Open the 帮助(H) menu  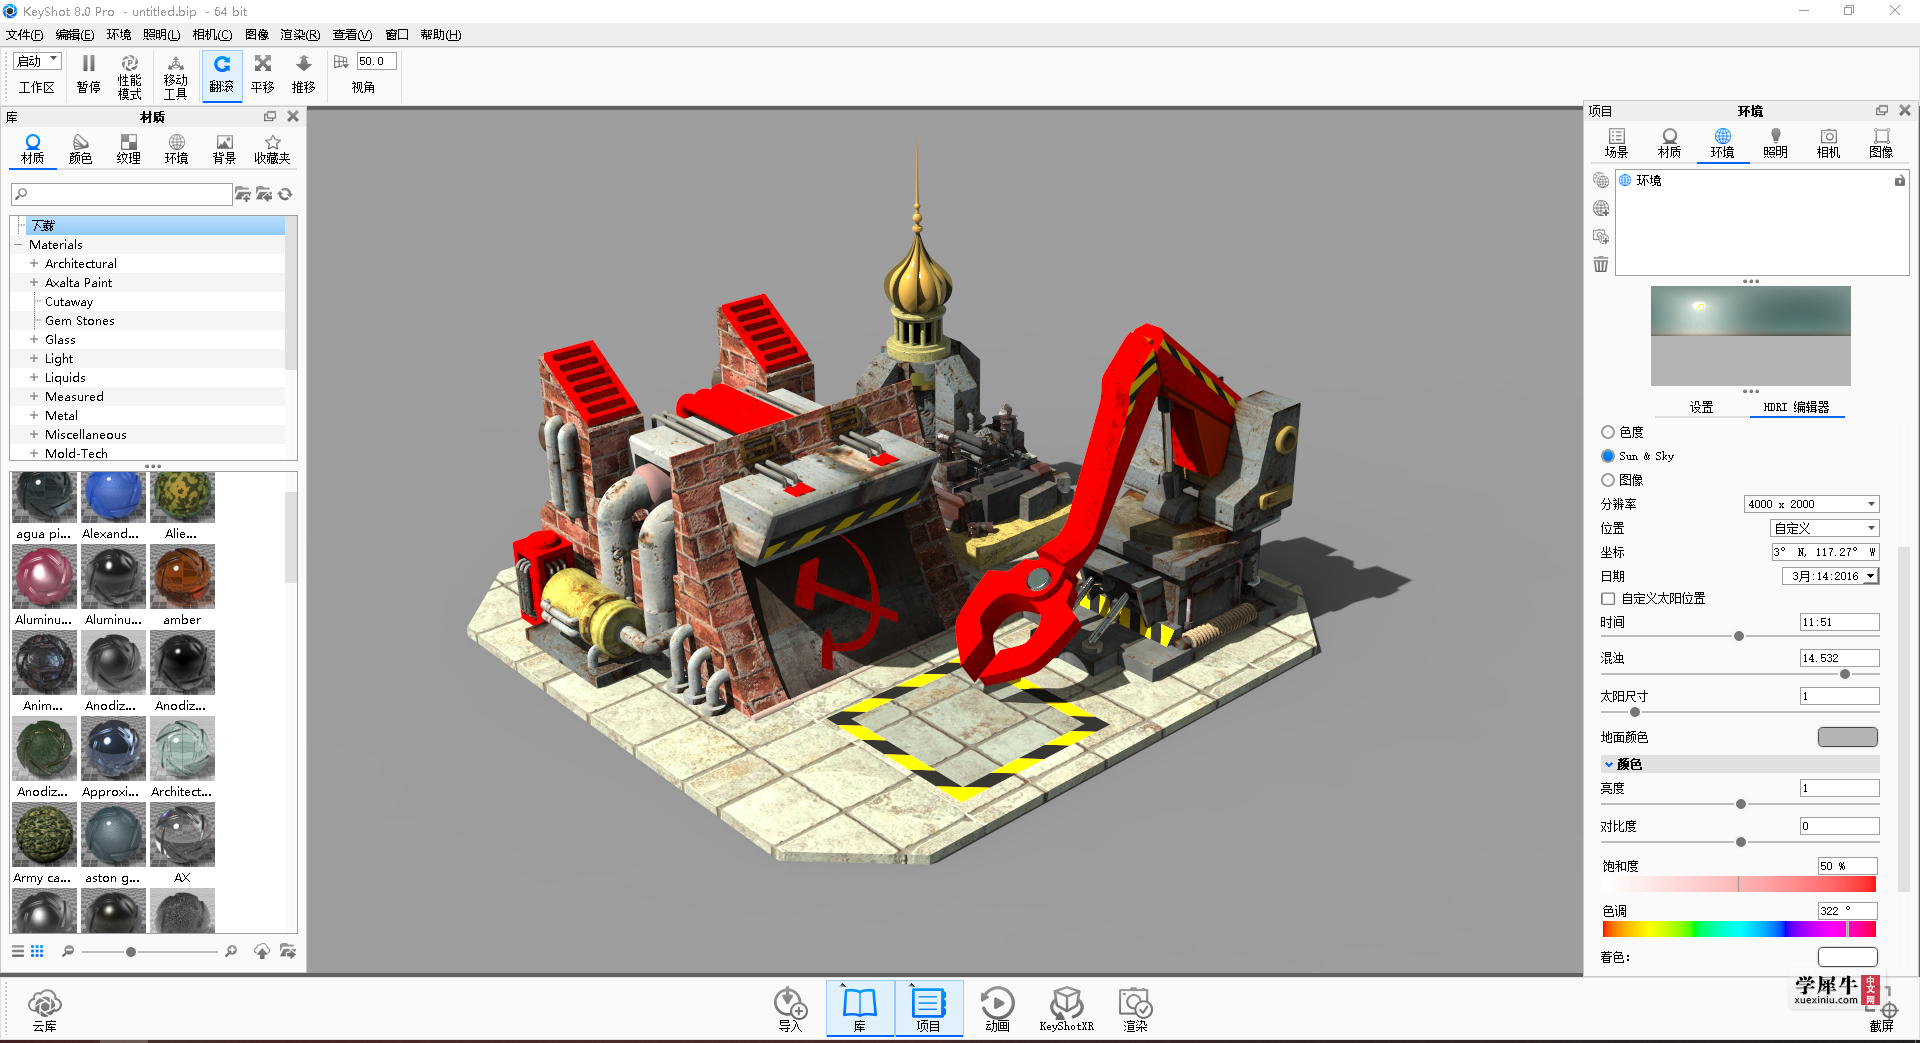click(440, 34)
